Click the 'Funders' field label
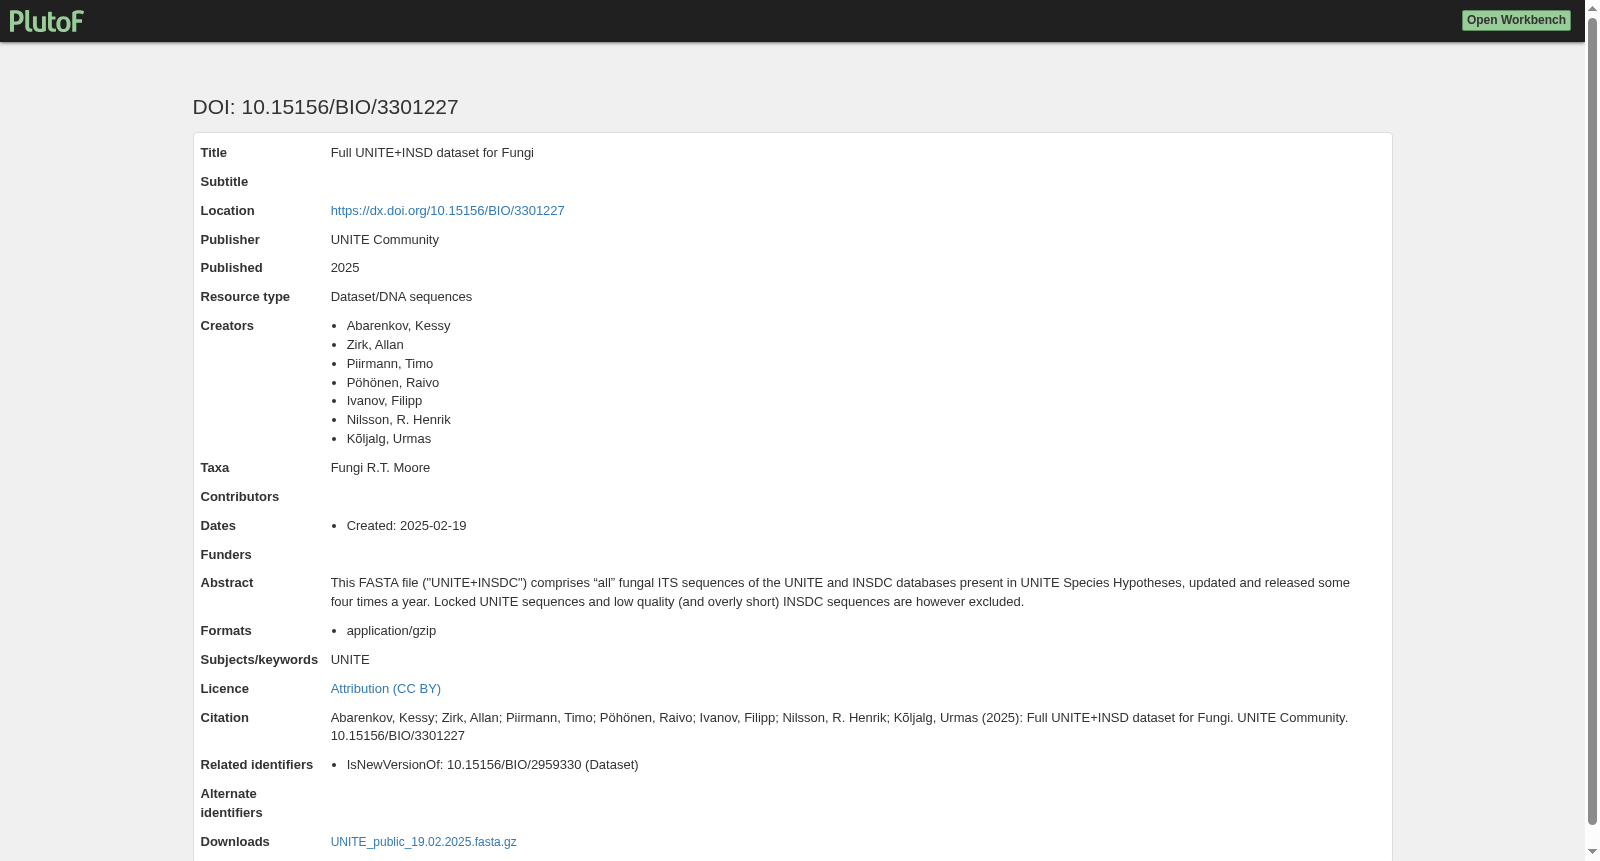This screenshot has width=1600, height=861. [226, 555]
